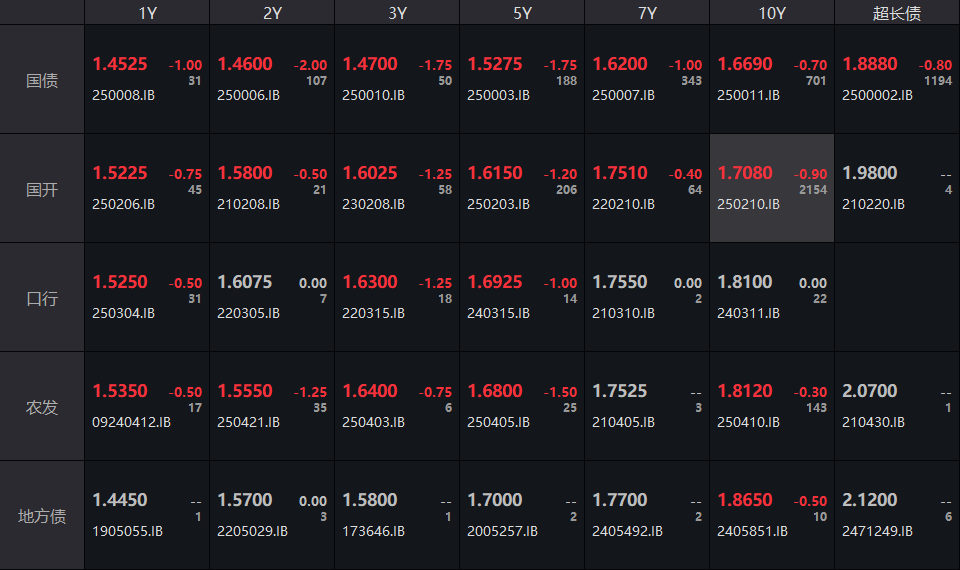
Task: Open bond code 250008.IB
Action: pos(123,96)
